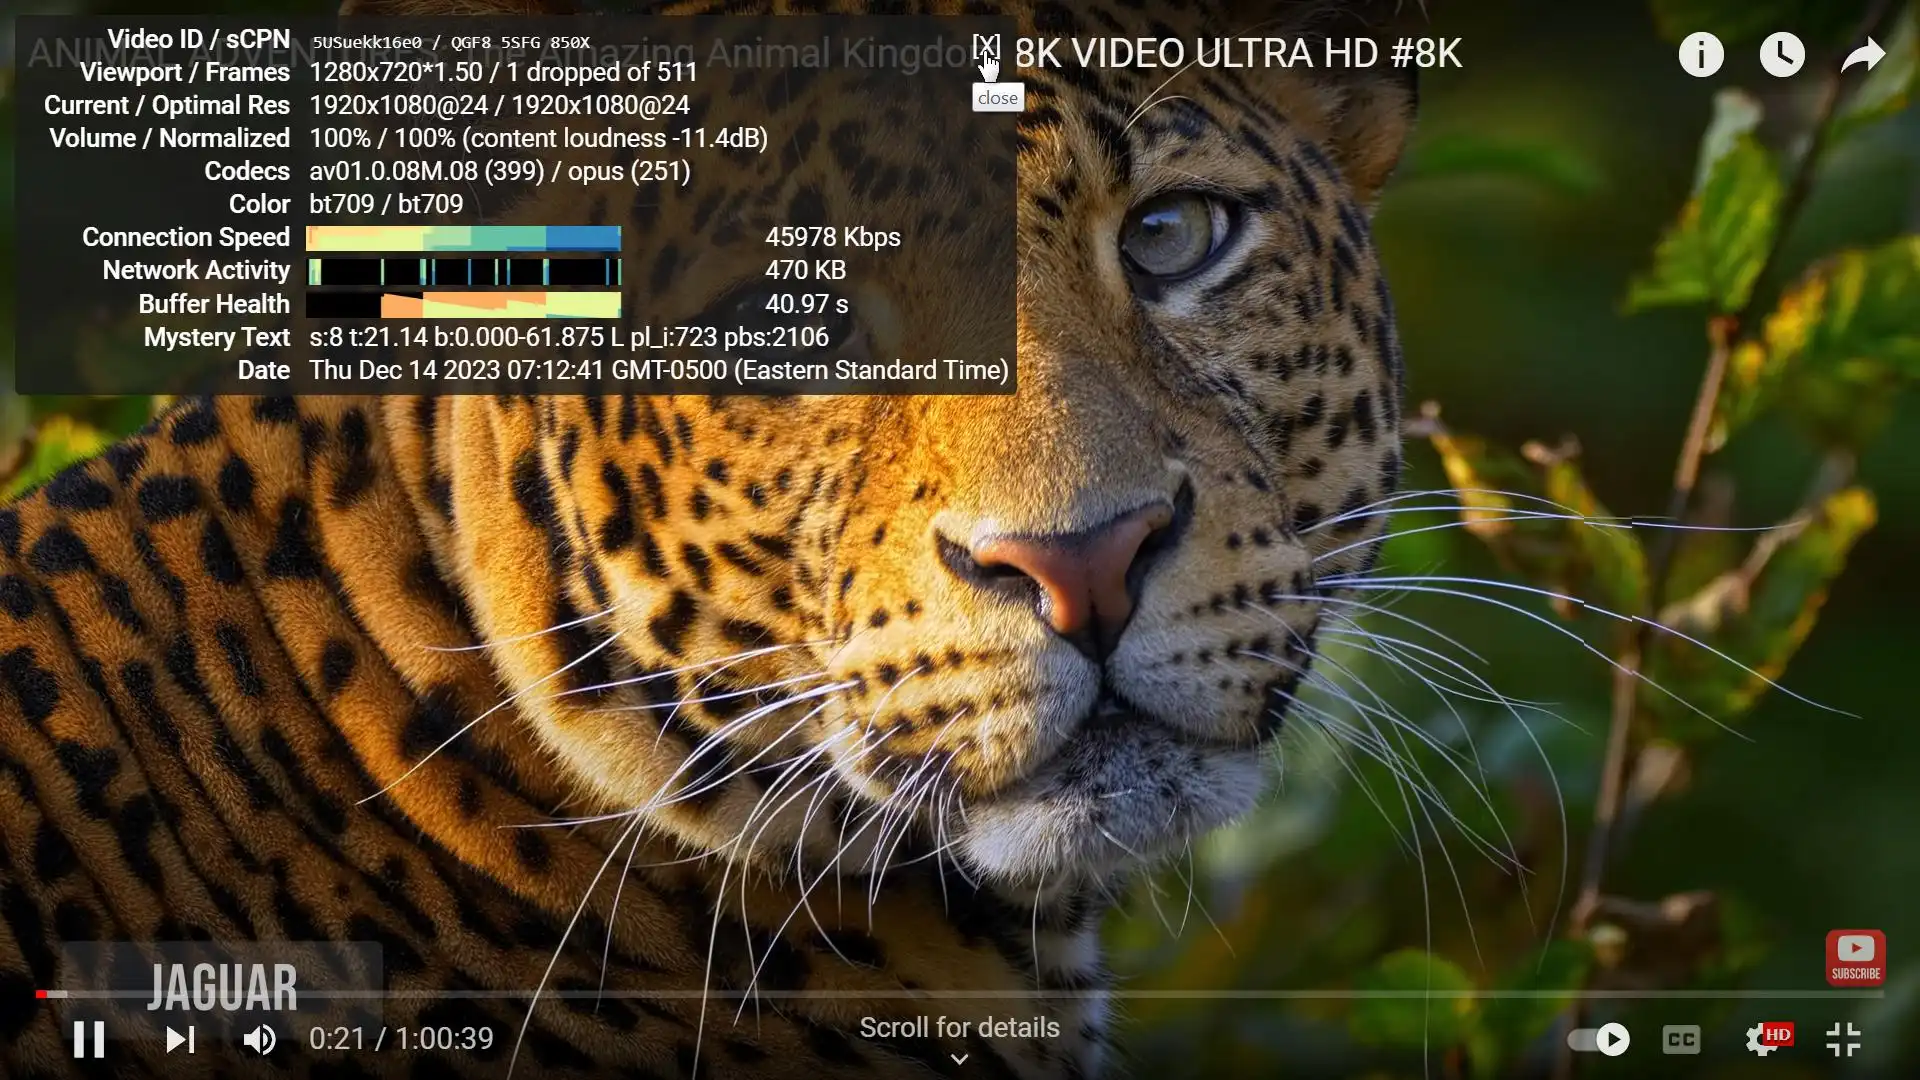Screen dimensions: 1920x1080
Task: Toggle the autoplay switch
Action: click(x=1598, y=1039)
